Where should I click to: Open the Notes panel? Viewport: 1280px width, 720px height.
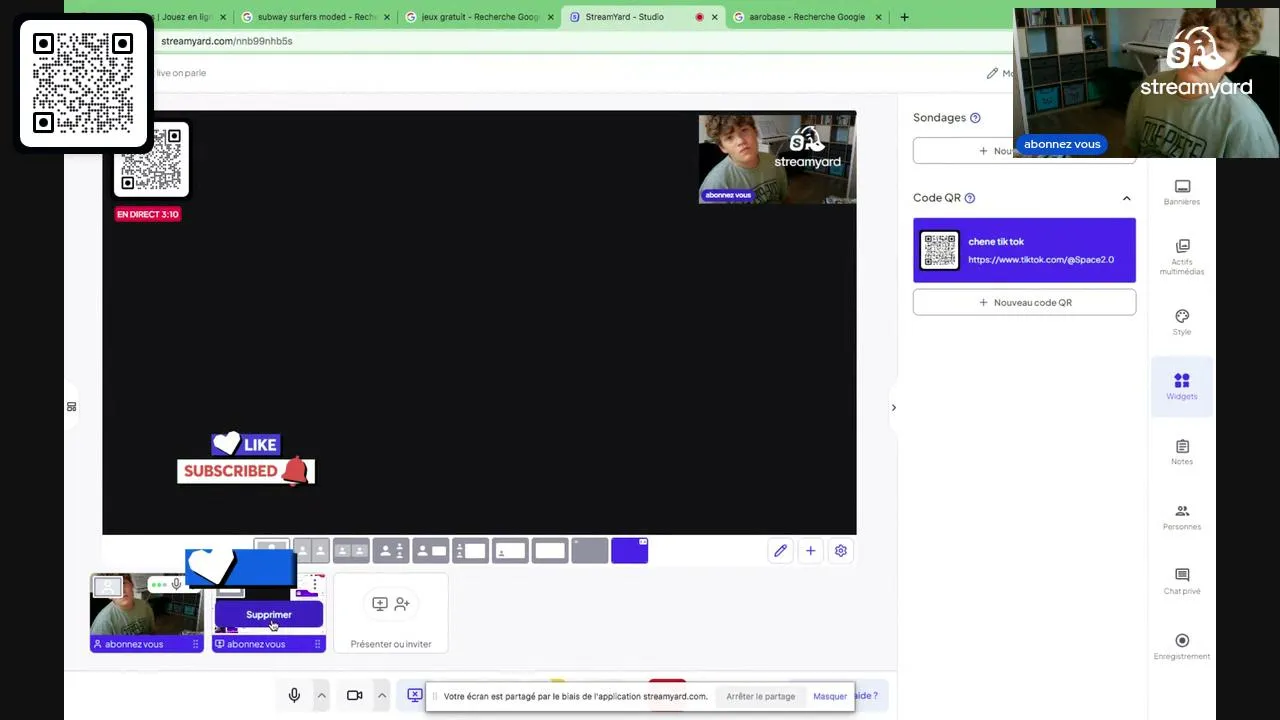click(1182, 452)
